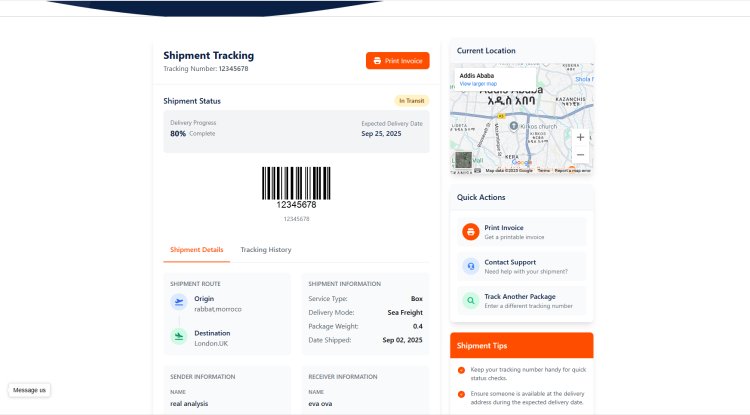Click the 80% delivery progress value

tap(178, 134)
